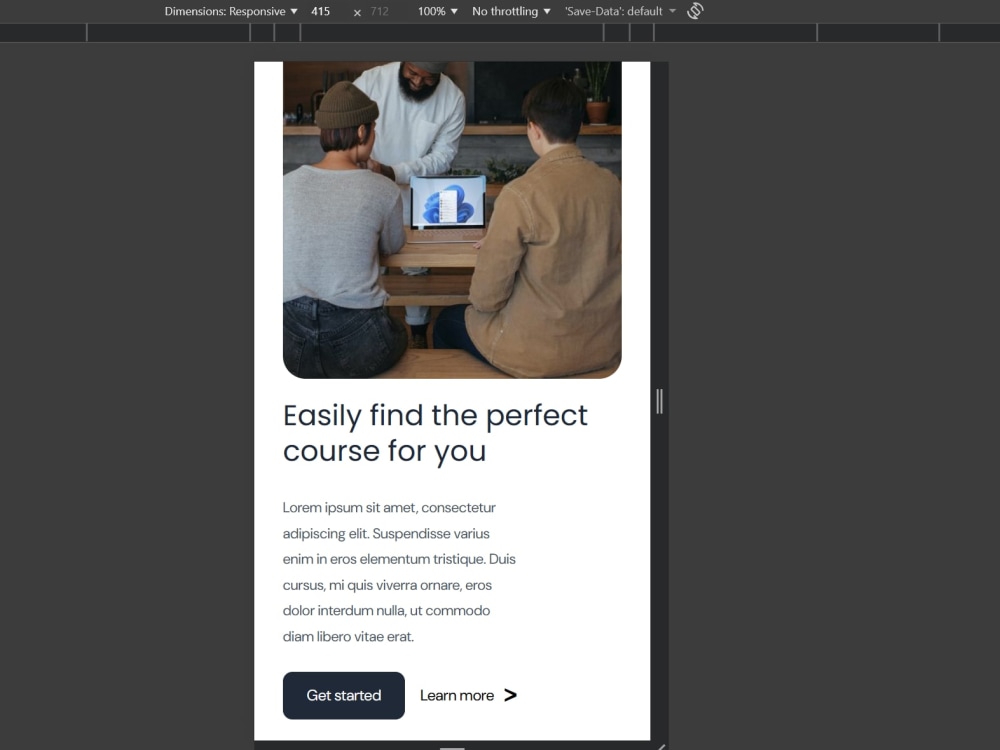Click the rotate device orientation icon
1000x750 pixels.
[x=695, y=11]
